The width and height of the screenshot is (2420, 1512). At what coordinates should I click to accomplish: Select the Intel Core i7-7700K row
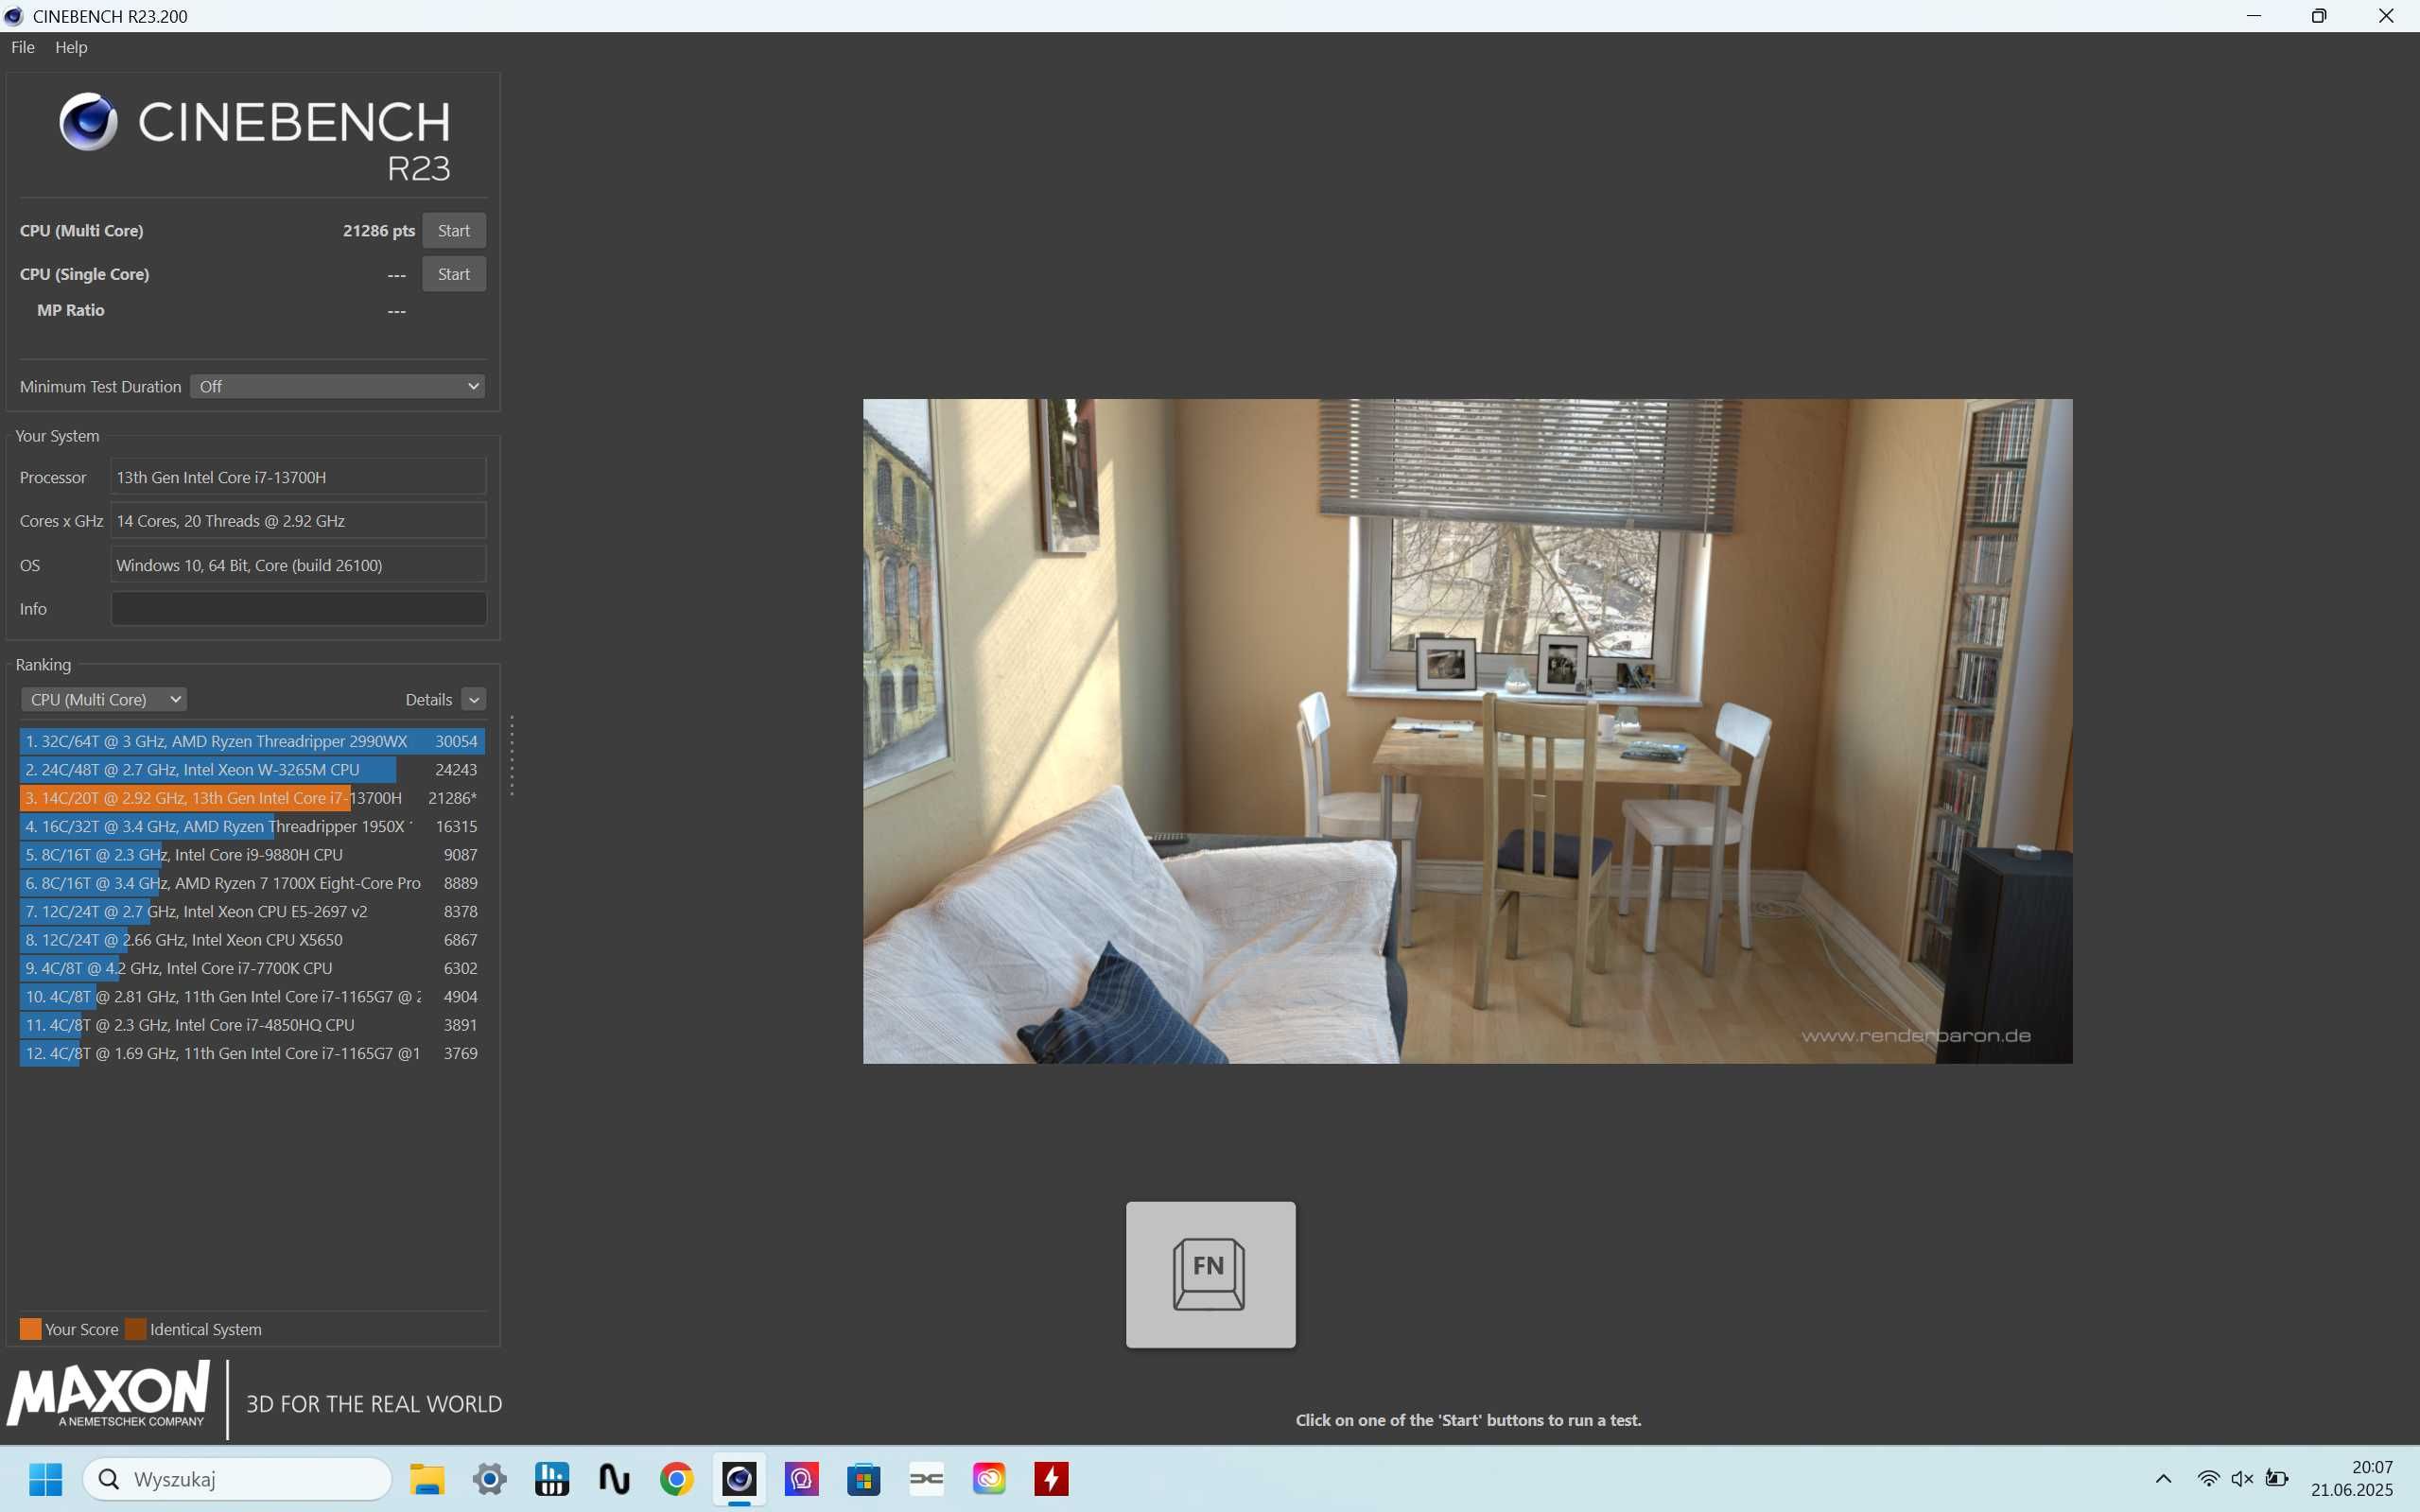pyautogui.click(x=252, y=968)
